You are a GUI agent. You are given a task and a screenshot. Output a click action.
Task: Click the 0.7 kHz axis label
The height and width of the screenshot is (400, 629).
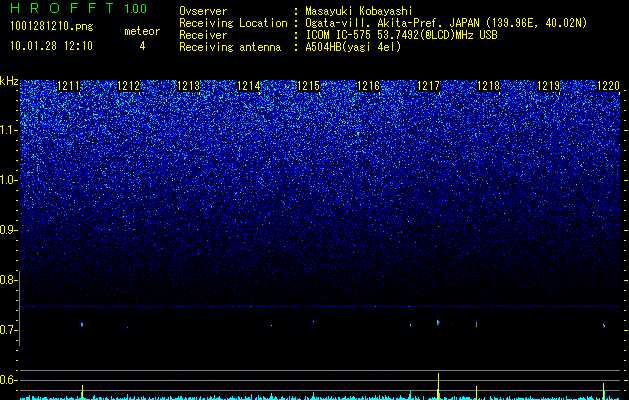8,330
